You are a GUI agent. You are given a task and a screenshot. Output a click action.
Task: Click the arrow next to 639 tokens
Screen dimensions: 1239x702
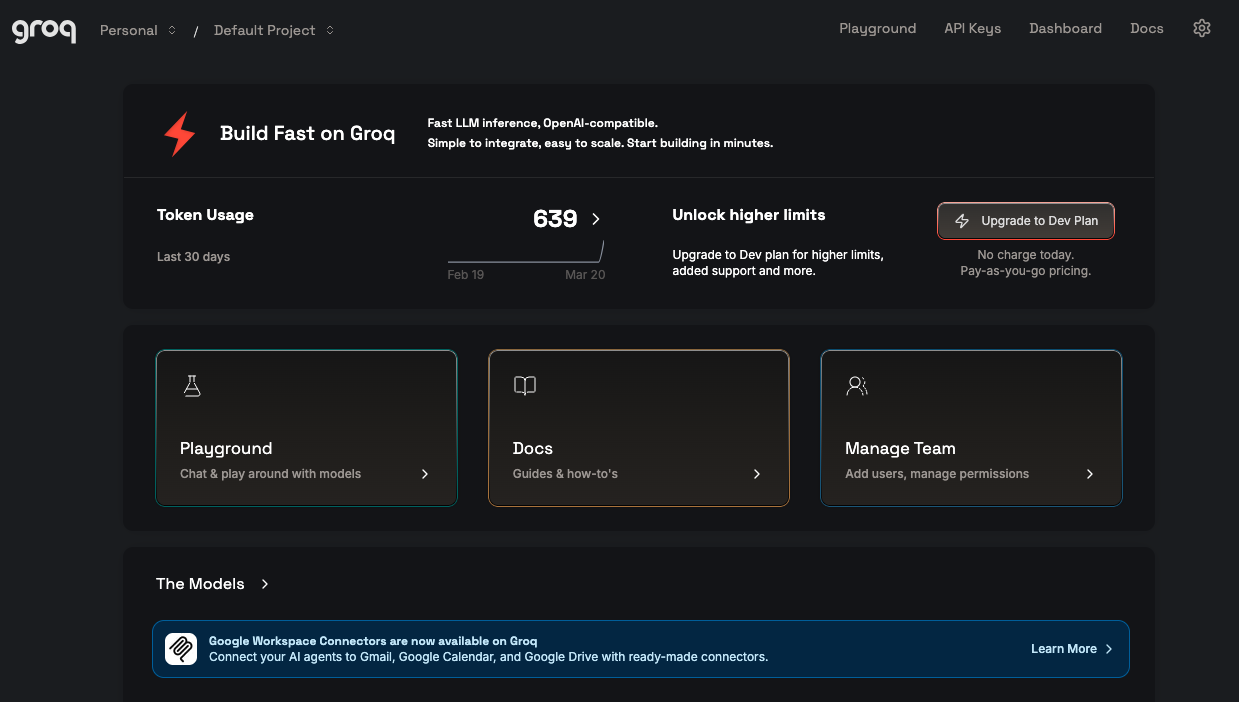coord(596,219)
